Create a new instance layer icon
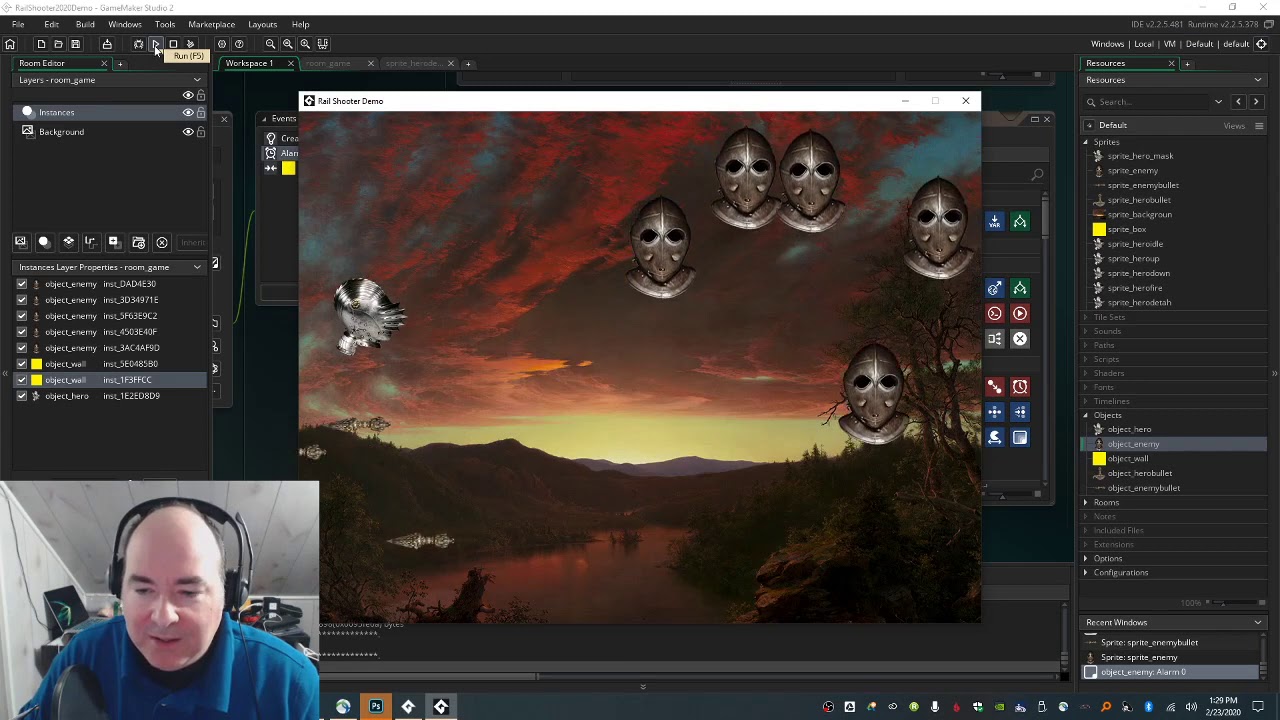This screenshot has width=1280, height=720. click(44, 242)
